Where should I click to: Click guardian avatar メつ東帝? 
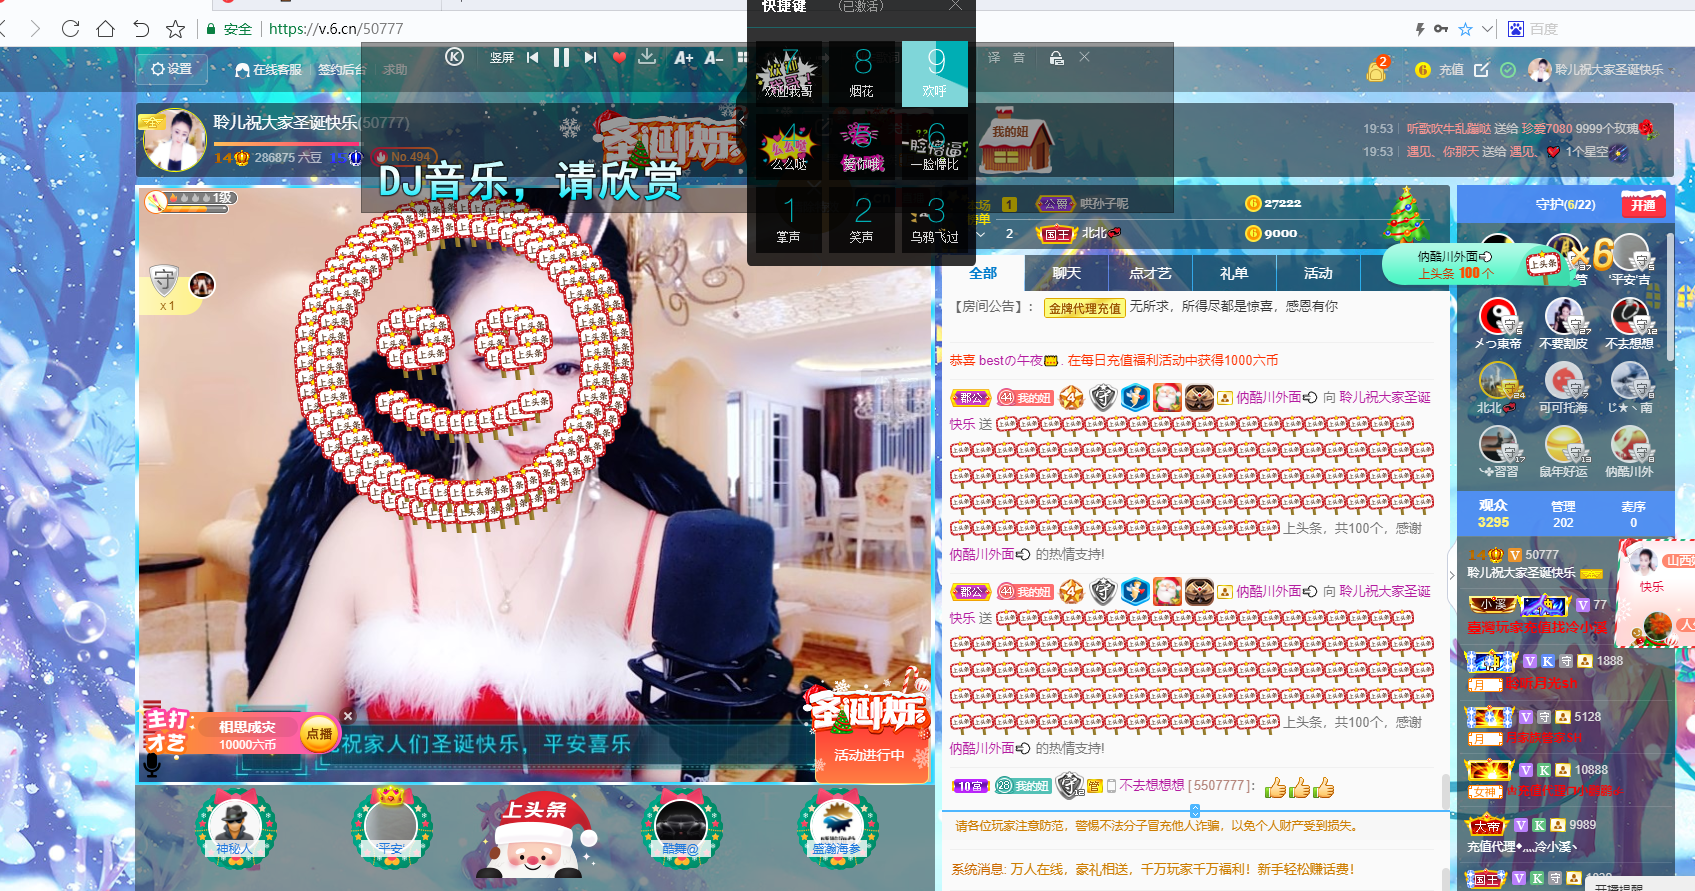point(1498,317)
